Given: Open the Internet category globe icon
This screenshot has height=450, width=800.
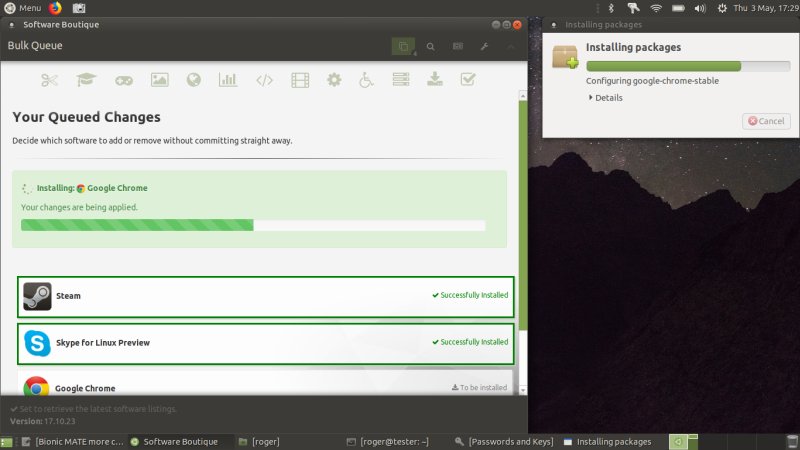Looking at the screenshot, I should pyautogui.click(x=194, y=80).
